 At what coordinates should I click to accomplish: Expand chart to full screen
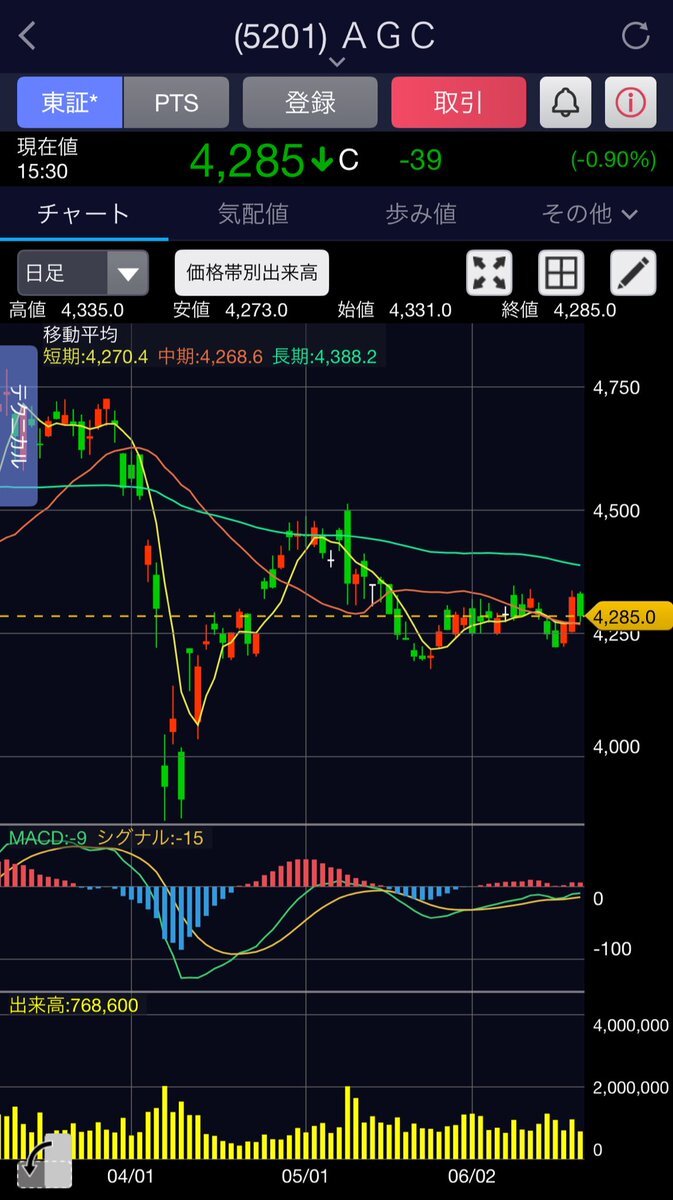490,272
